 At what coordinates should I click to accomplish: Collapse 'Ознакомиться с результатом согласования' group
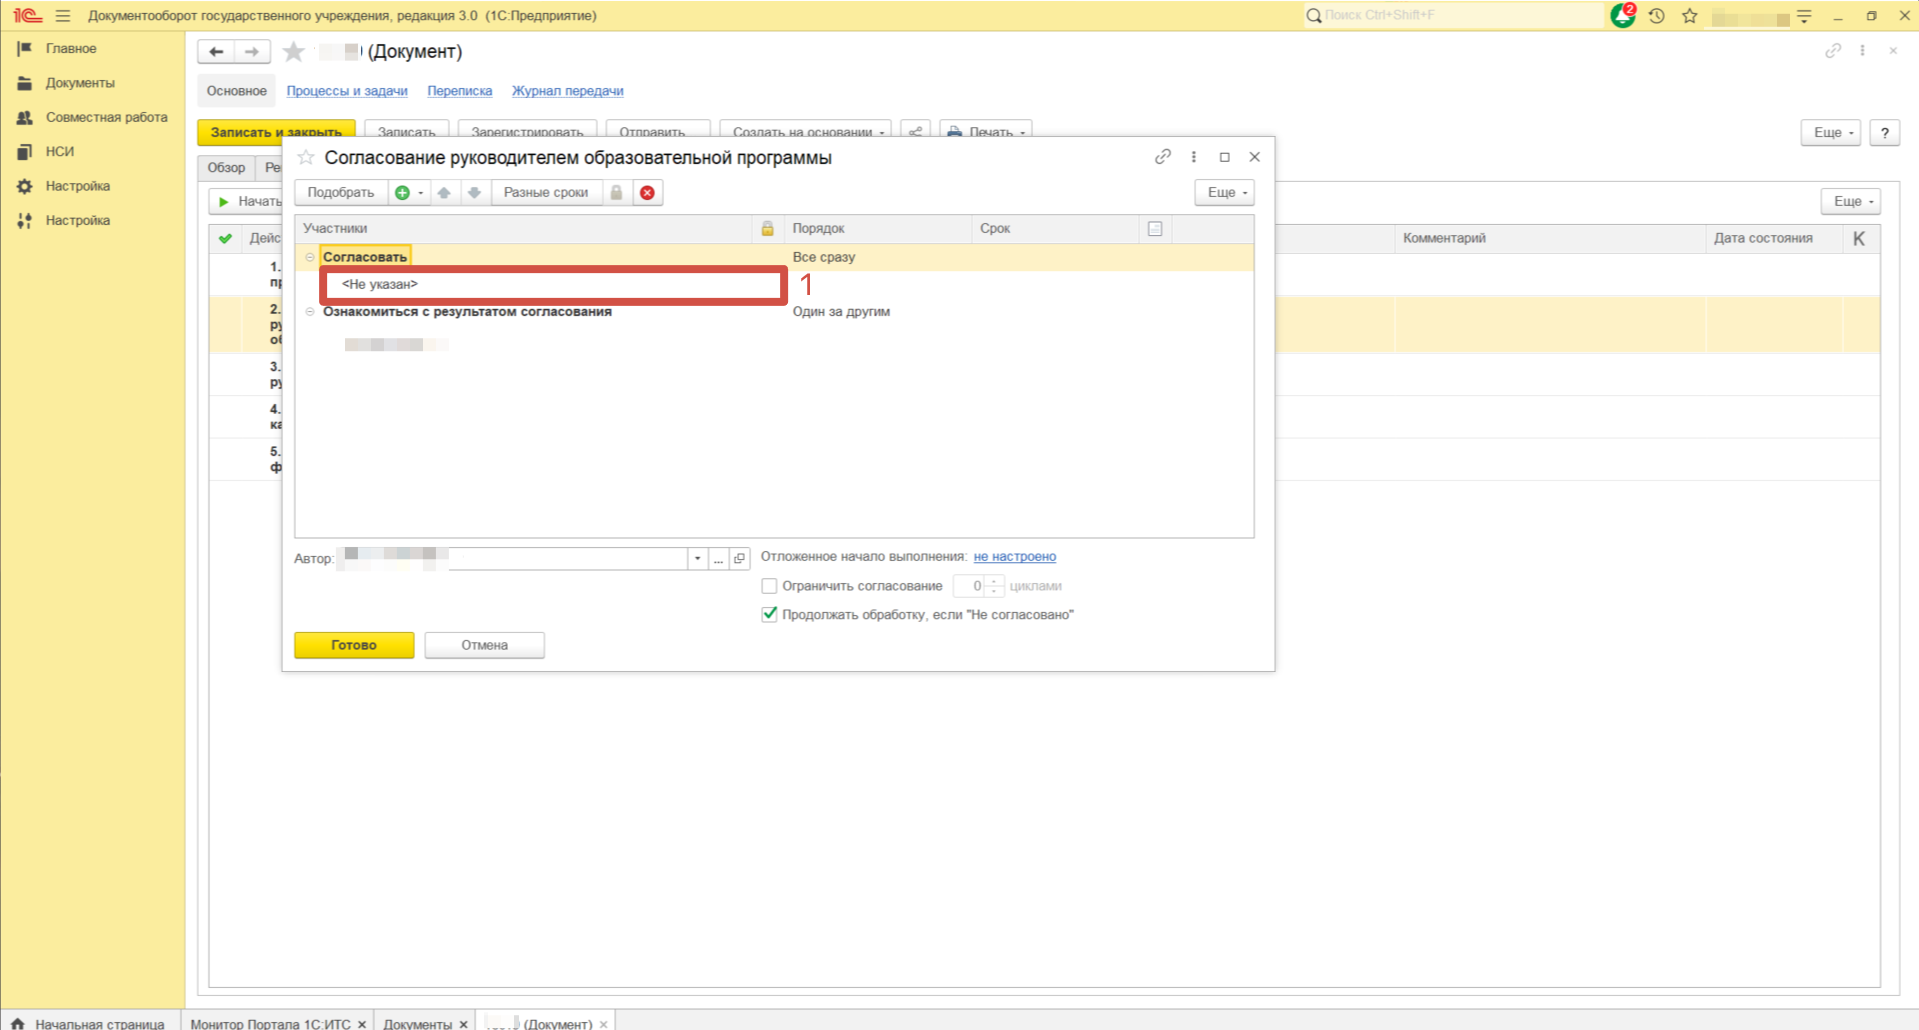click(310, 312)
